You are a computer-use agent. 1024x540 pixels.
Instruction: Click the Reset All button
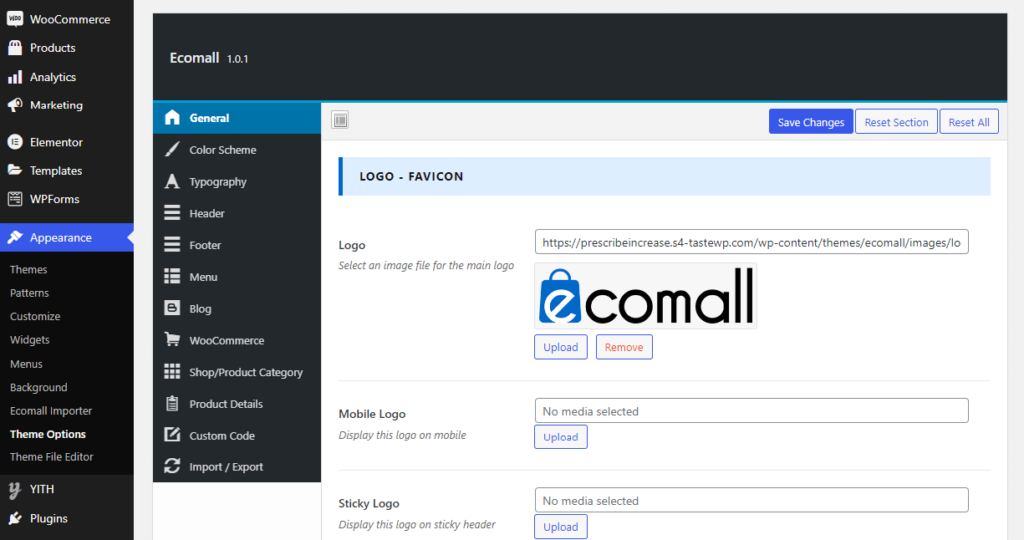(968, 122)
